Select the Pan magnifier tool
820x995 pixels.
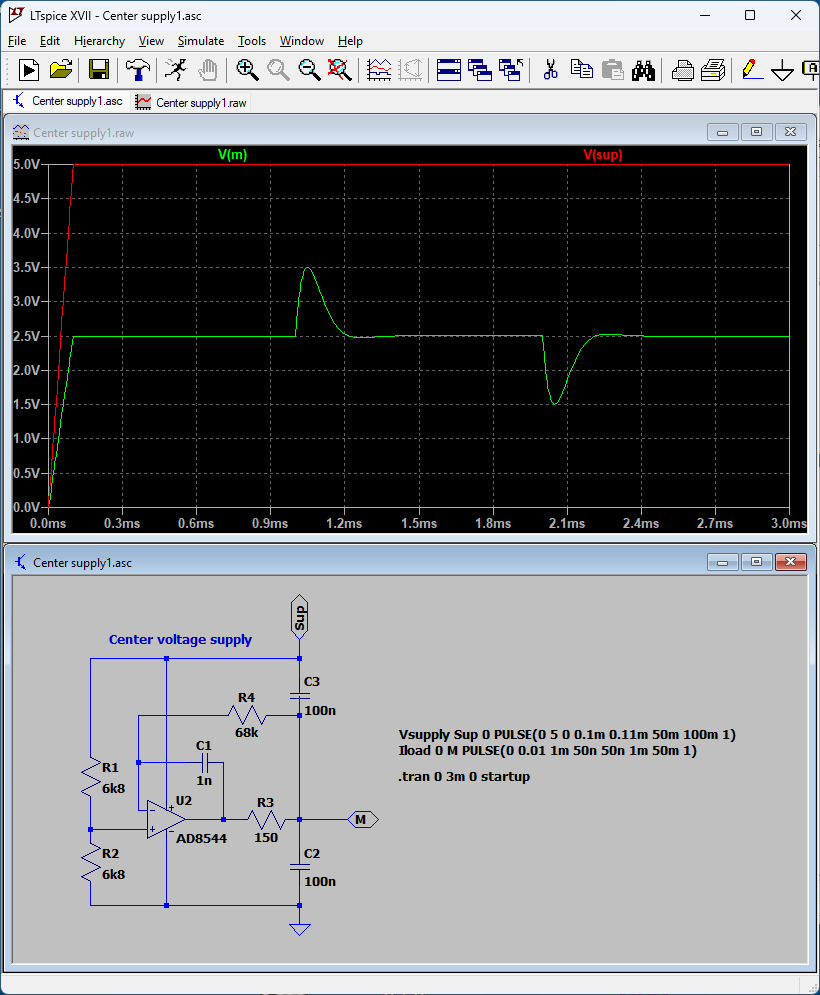[x=278, y=69]
